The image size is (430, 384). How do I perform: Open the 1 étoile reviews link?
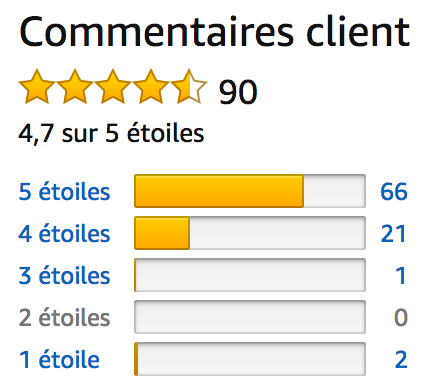(59, 360)
